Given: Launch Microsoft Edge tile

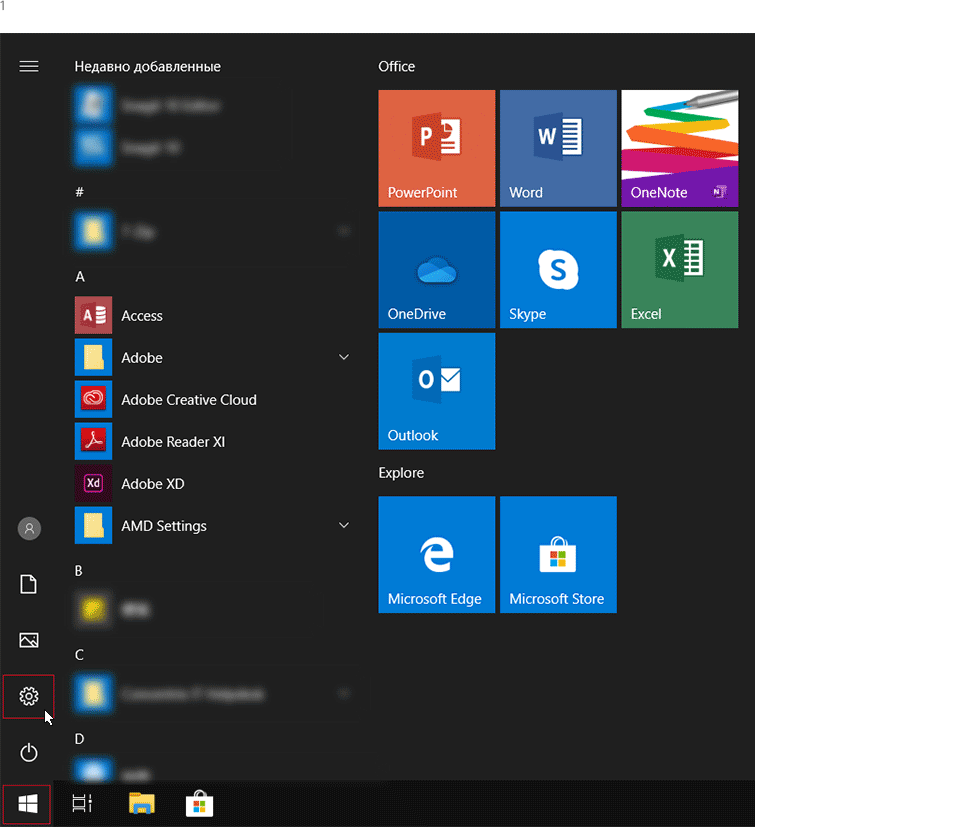Looking at the screenshot, I should point(436,554).
